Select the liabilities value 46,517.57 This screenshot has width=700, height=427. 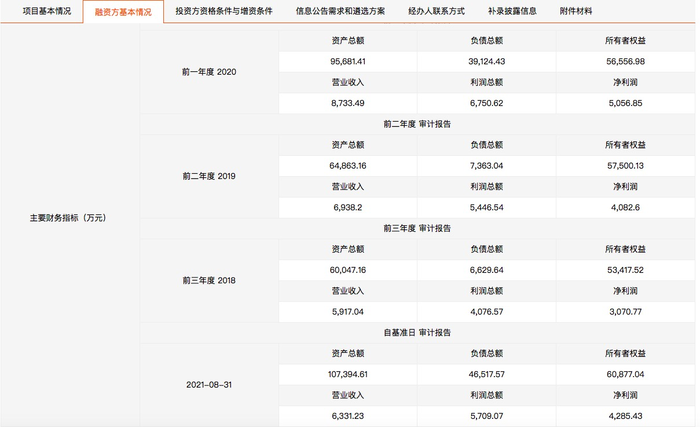point(487,374)
